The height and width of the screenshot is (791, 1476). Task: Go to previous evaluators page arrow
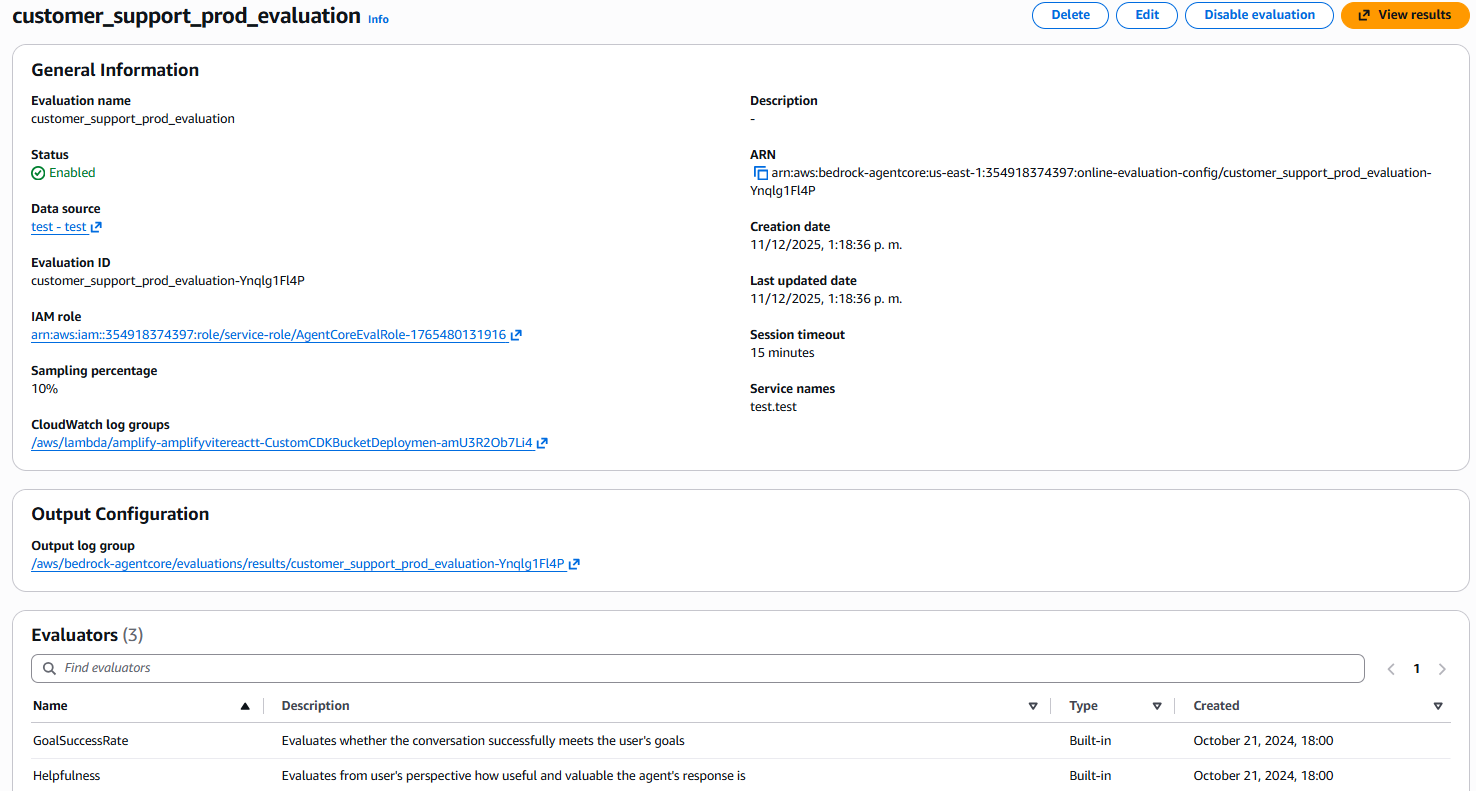coord(1391,669)
